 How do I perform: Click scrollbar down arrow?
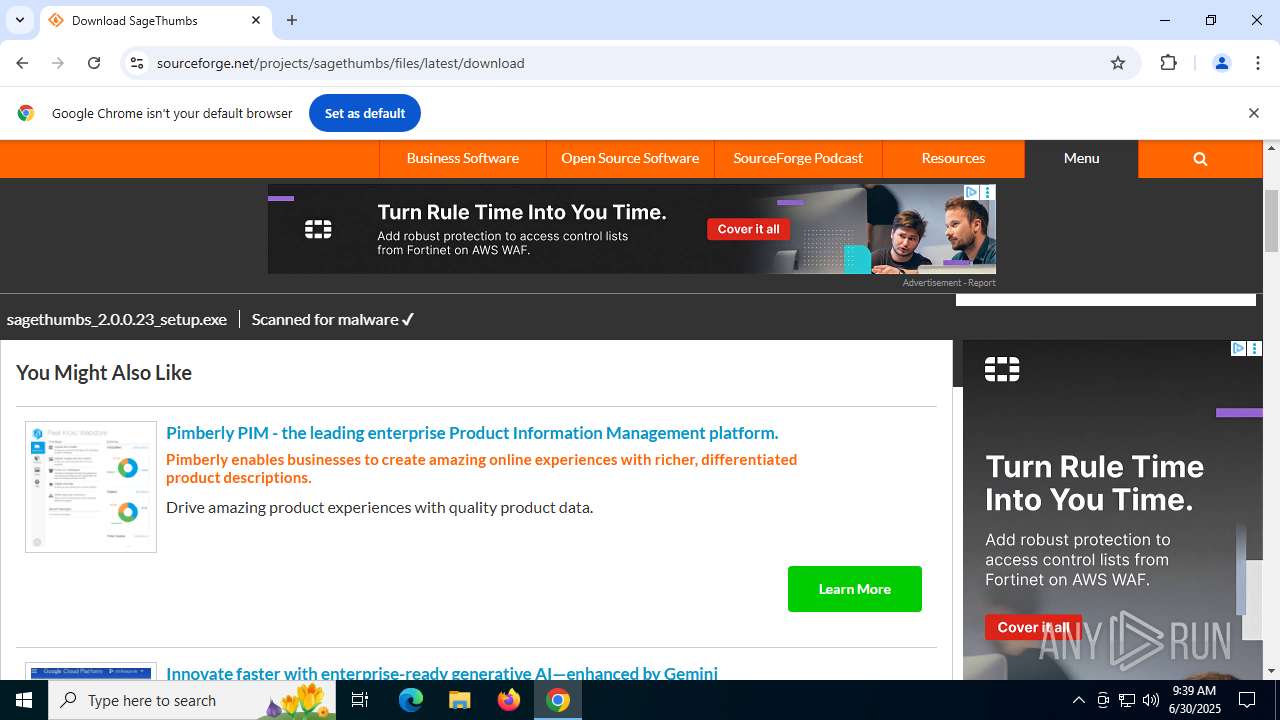(1271, 671)
